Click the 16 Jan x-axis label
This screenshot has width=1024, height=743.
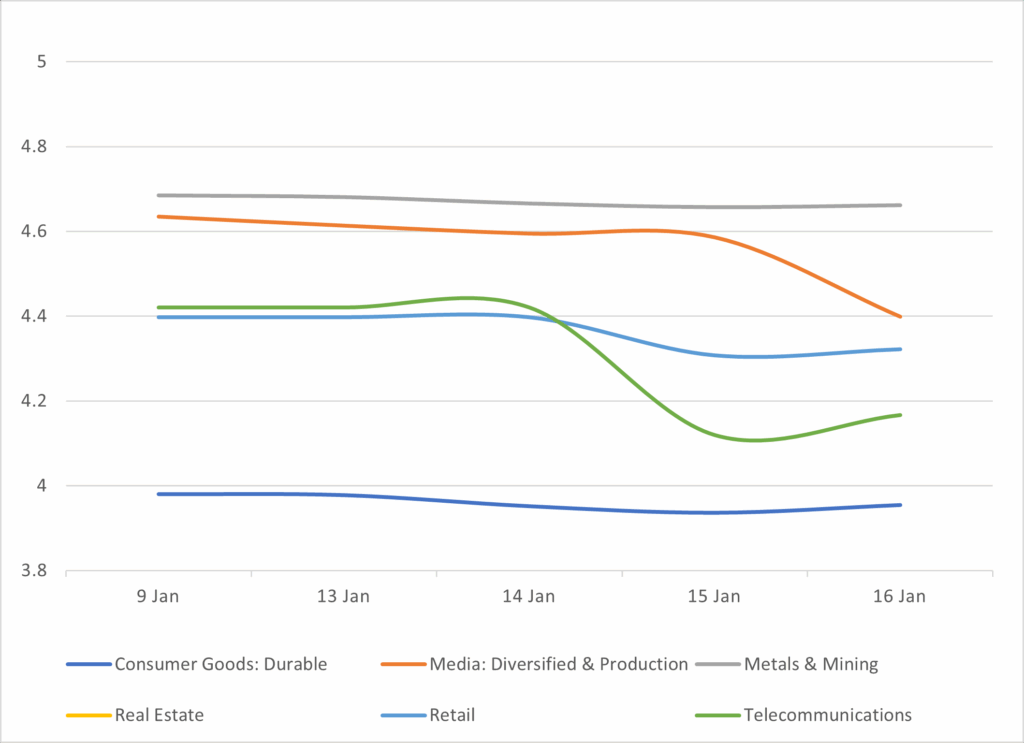coord(899,597)
